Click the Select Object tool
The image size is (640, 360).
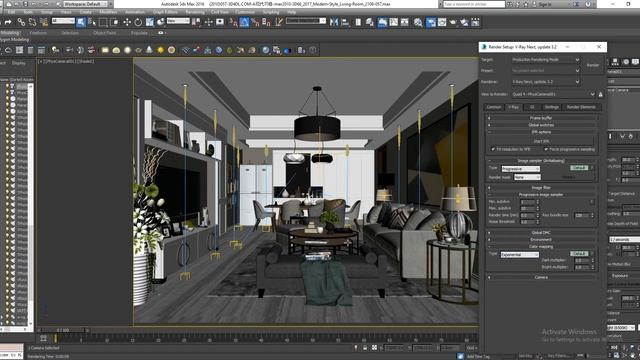point(81,22)
